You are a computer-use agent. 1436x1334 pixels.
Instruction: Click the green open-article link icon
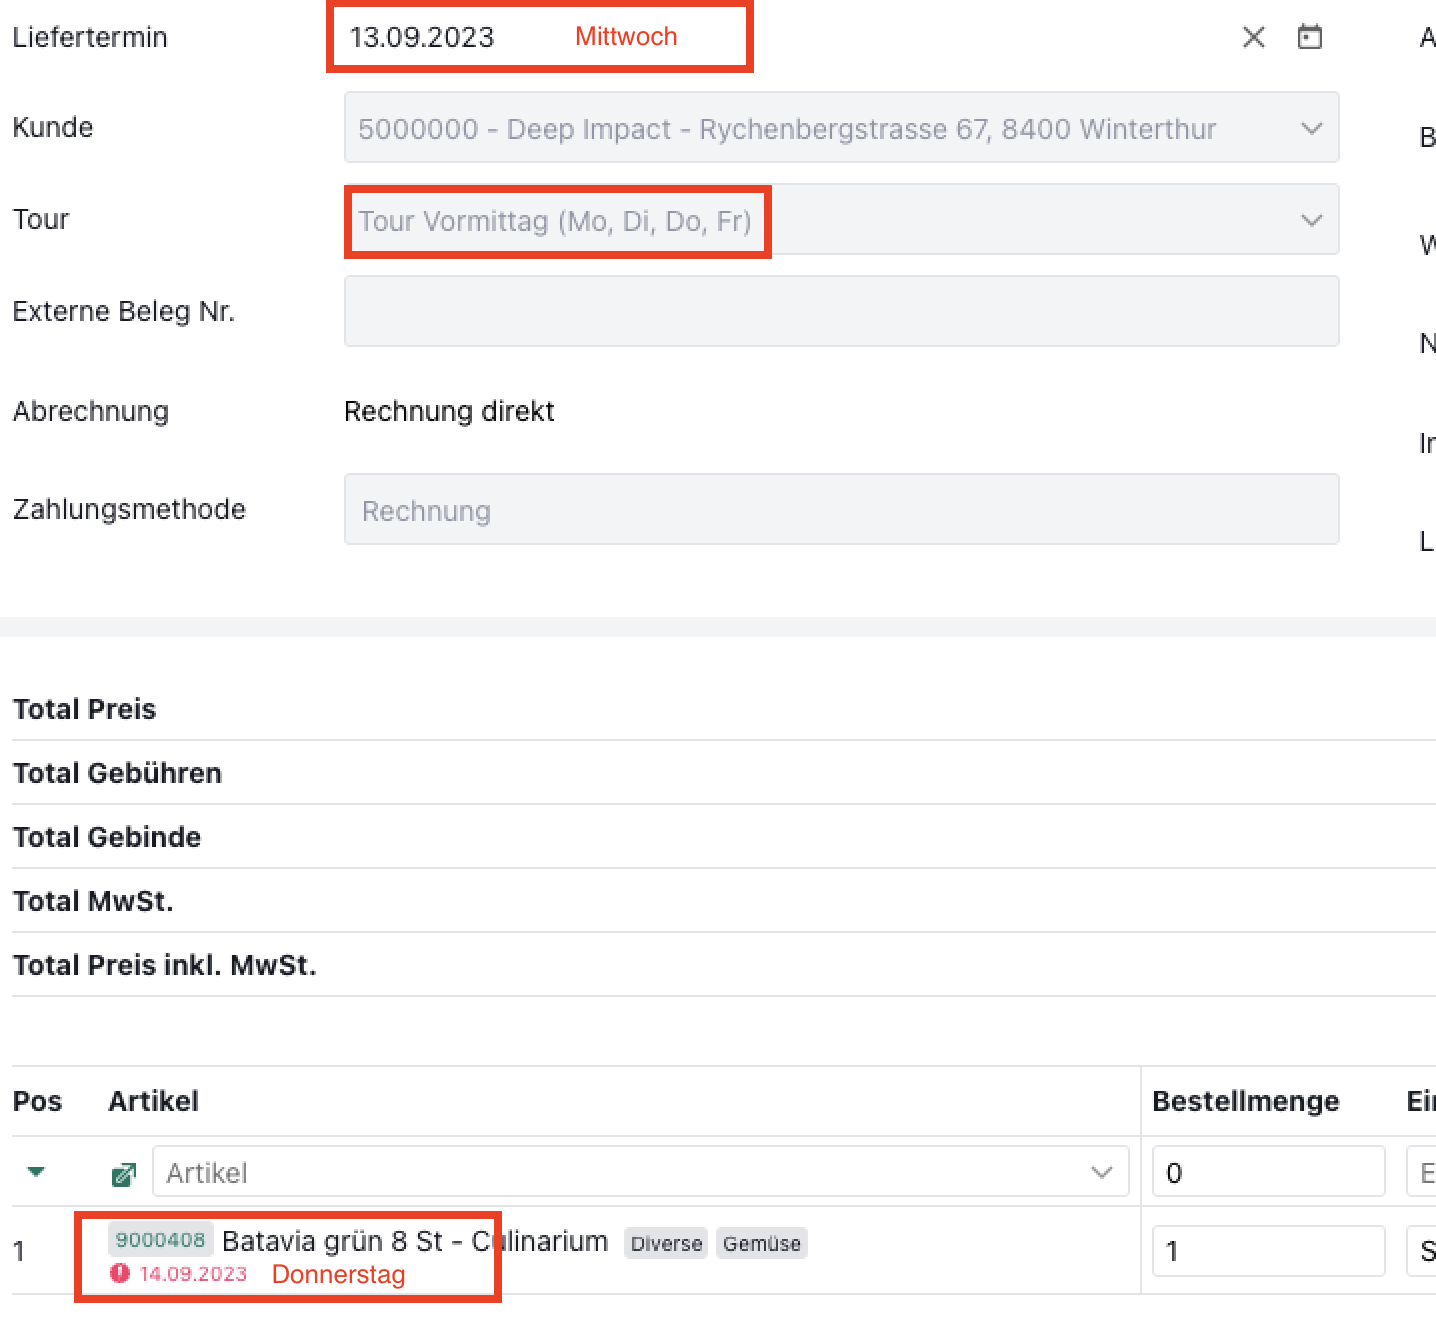pyautogui.click(x=124, y=1174)
